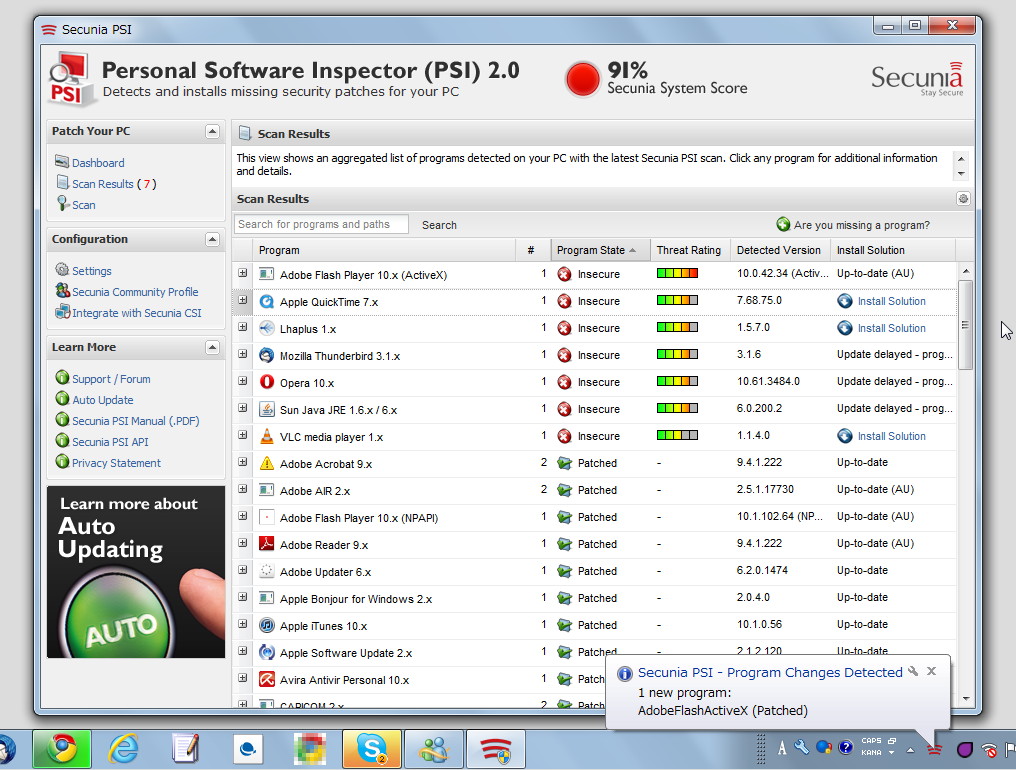Click the Mozilla Thunderbird program icon
This screenshot has width=1016, height=770.
click(266, 355)
